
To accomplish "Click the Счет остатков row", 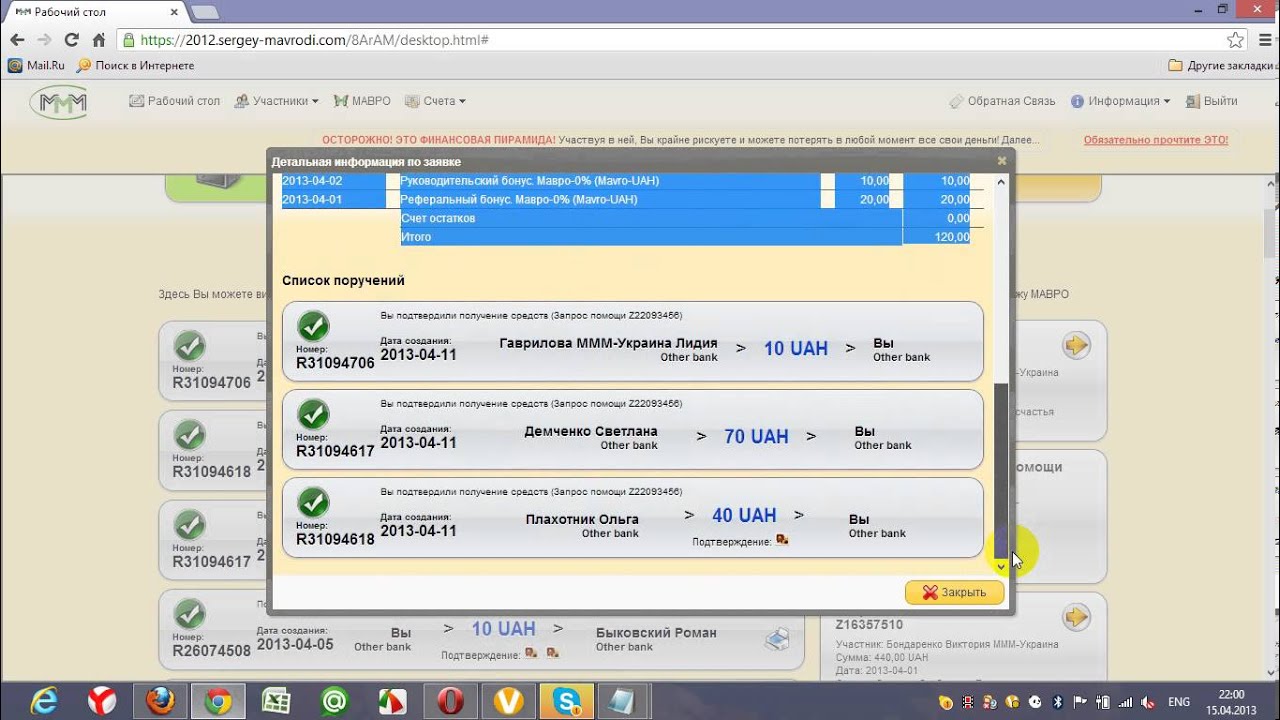I will pyautogui.click(x=685, y=218).
